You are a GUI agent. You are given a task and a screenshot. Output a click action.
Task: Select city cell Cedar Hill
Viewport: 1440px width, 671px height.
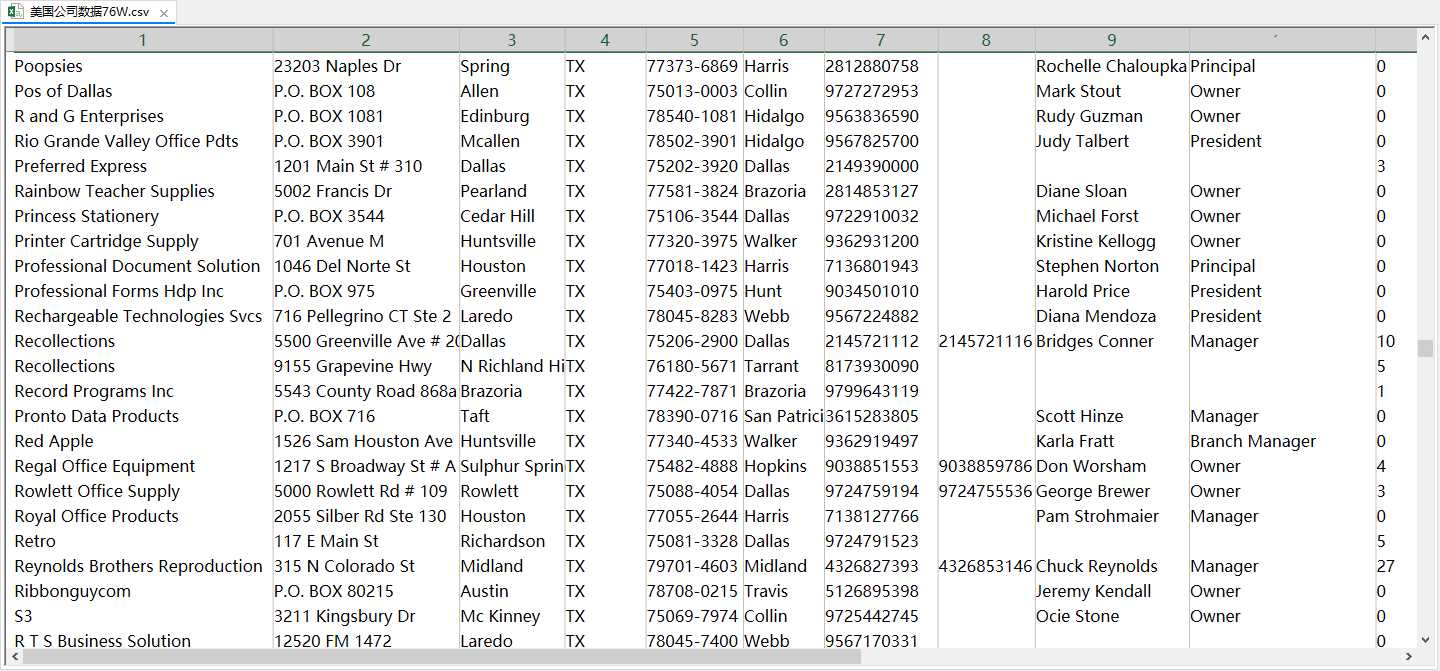point(512,216)
